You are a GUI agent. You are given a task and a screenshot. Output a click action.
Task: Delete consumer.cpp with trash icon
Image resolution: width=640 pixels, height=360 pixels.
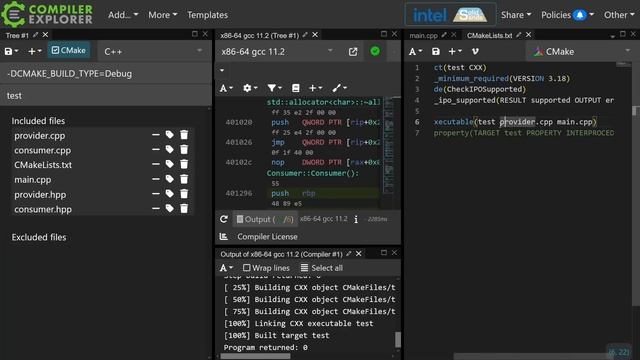[184, 149]
